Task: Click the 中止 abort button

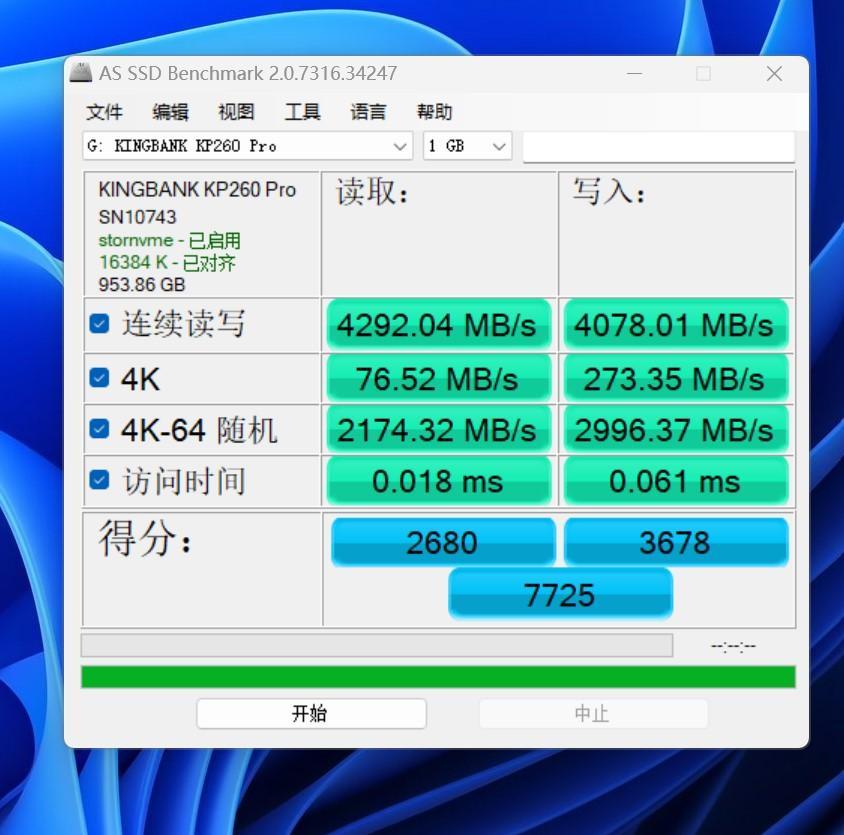Action: [x=593, y=713]
